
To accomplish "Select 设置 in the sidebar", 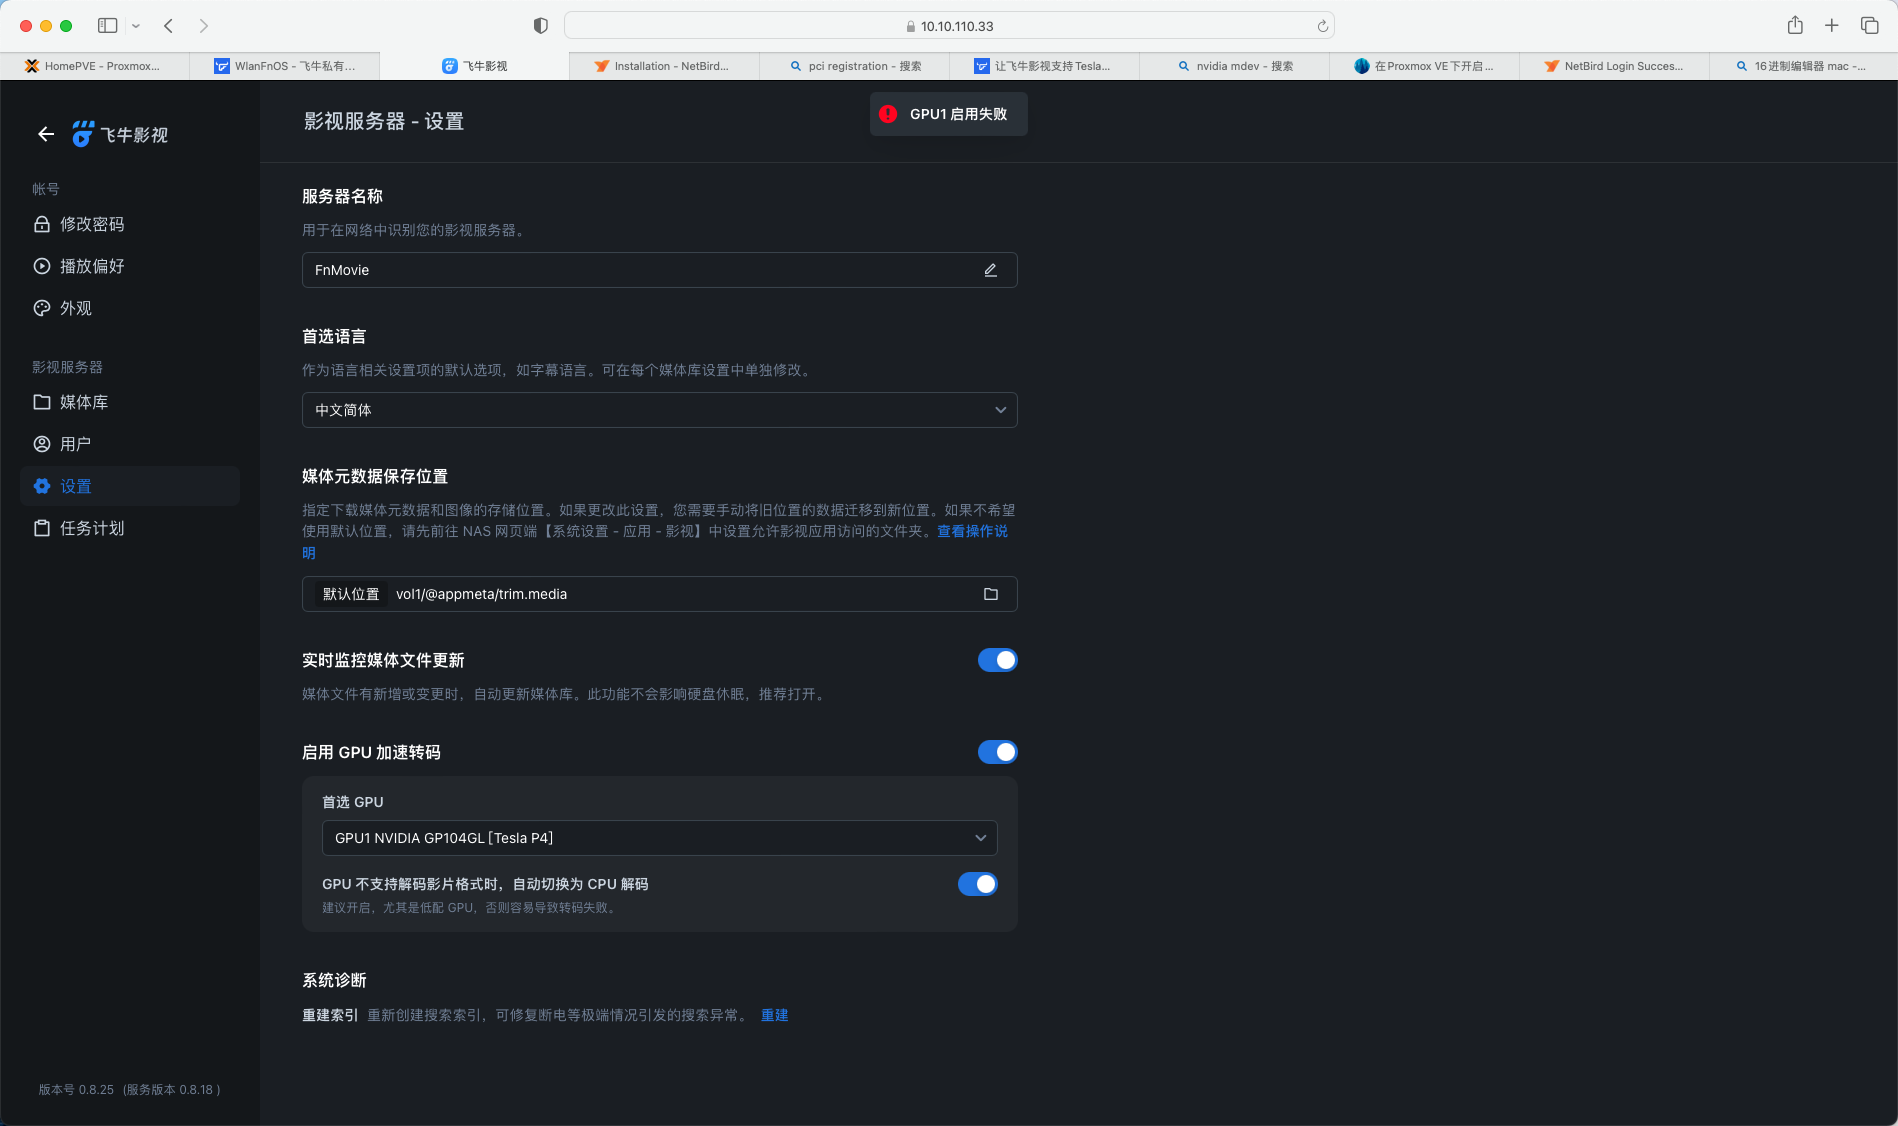I will 130,486.
